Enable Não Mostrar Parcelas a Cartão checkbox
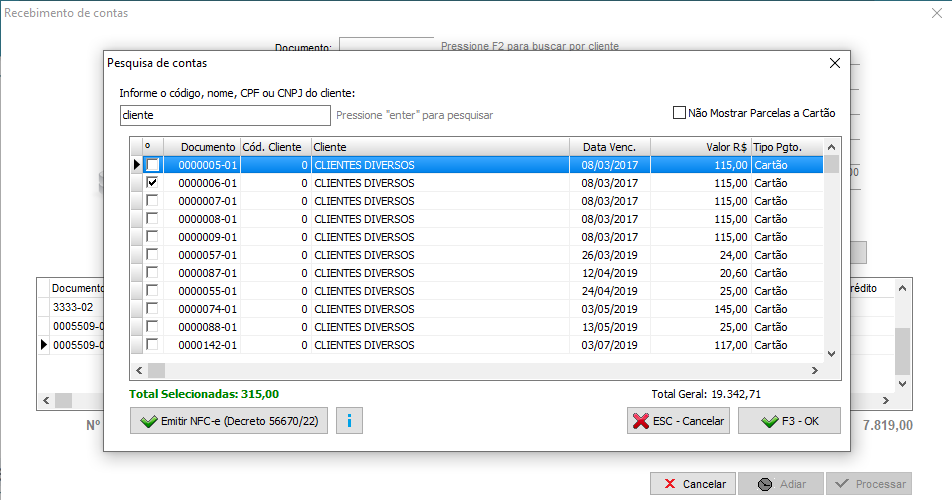The height and width of the screenshot is (500, 952). click(x=680, y=113)
